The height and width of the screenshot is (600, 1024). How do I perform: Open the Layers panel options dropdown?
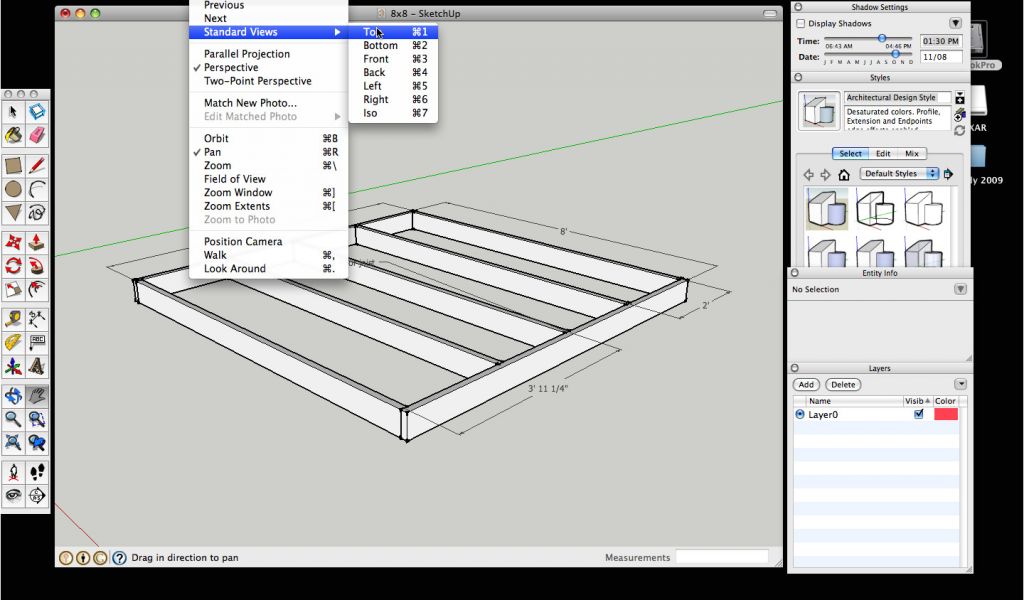[x=961, y=384]
